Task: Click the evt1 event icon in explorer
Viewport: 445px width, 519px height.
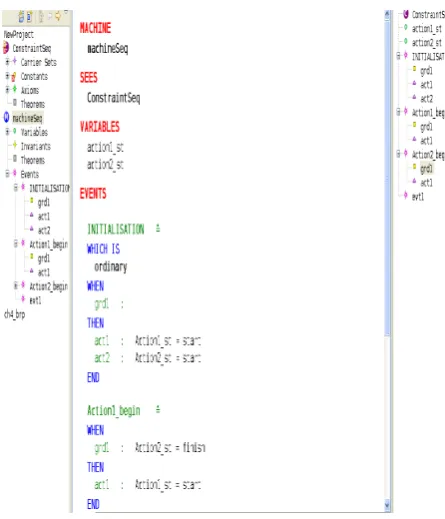Action: (23, 299)
